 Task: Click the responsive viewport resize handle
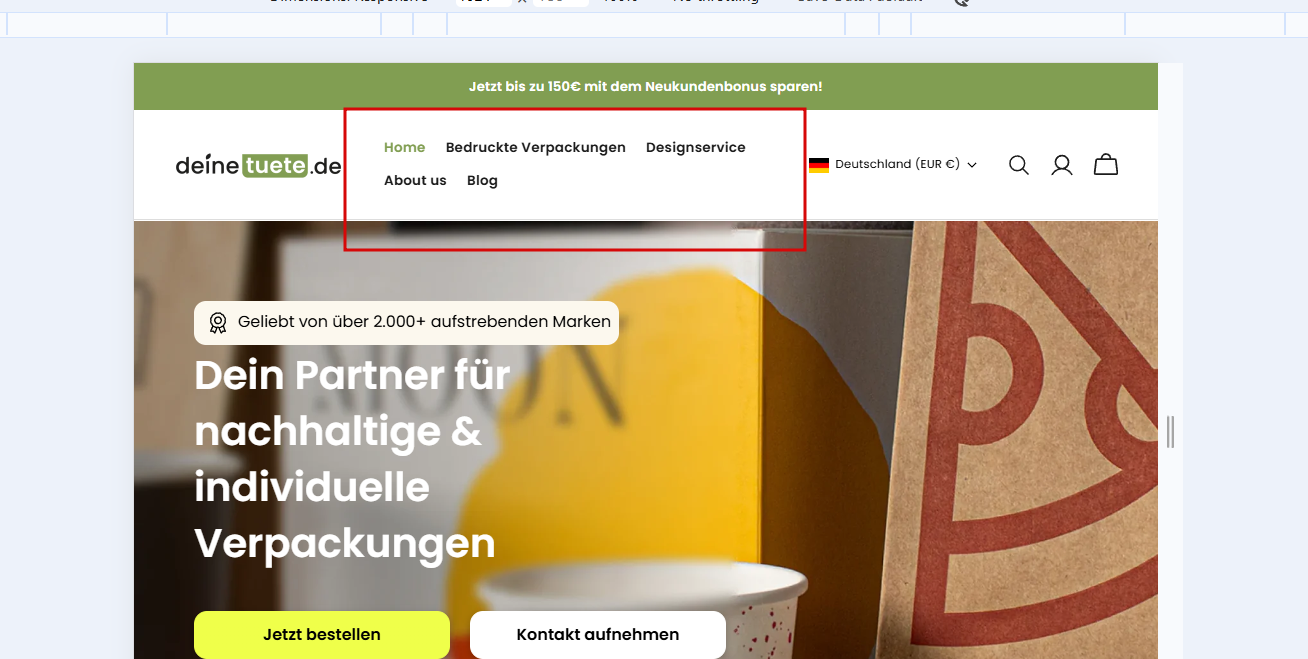point(1170,431)
